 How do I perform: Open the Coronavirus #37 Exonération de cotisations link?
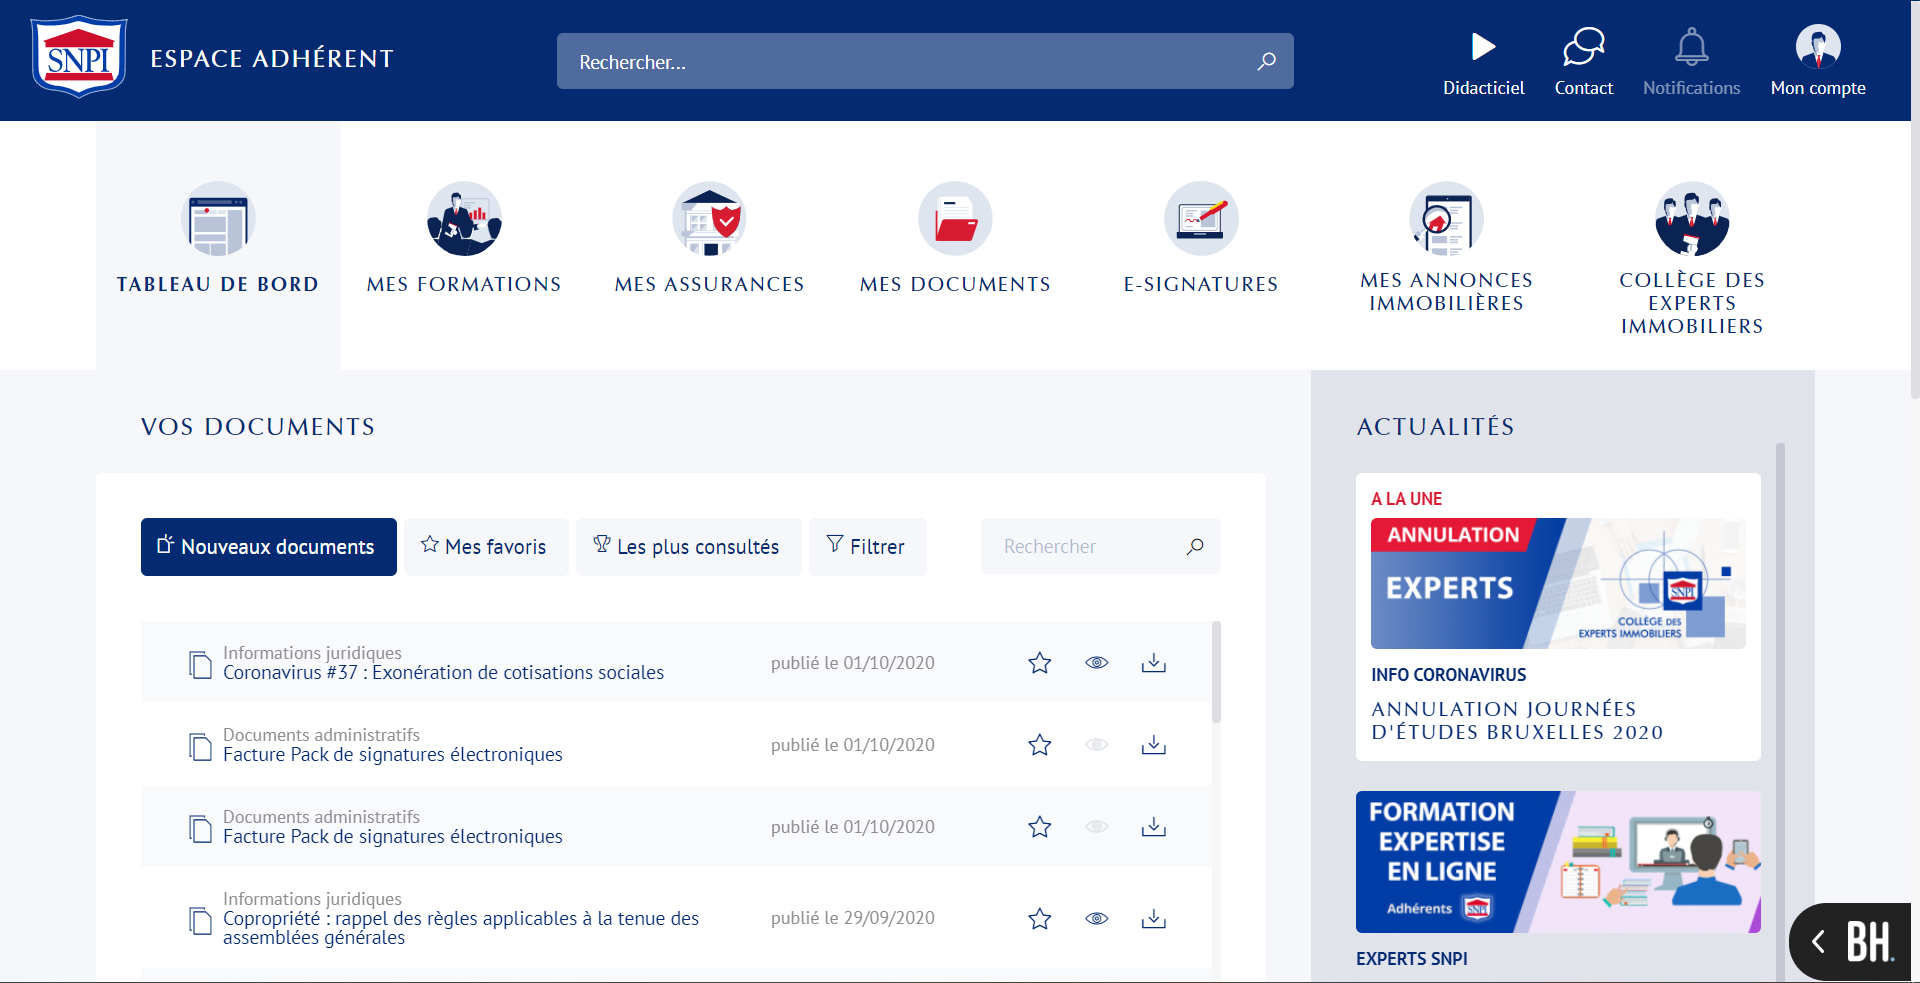click(443, 673)
